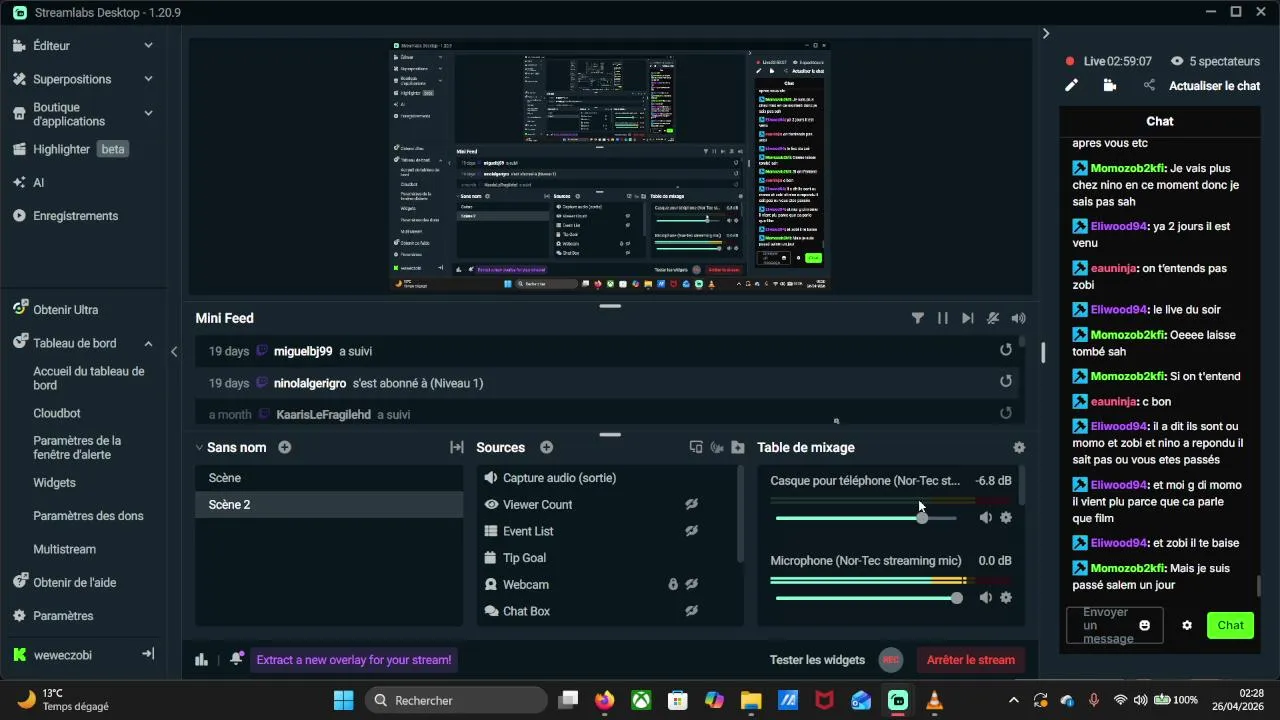
Task: Show the Viewer Count source
Action: 691,505
